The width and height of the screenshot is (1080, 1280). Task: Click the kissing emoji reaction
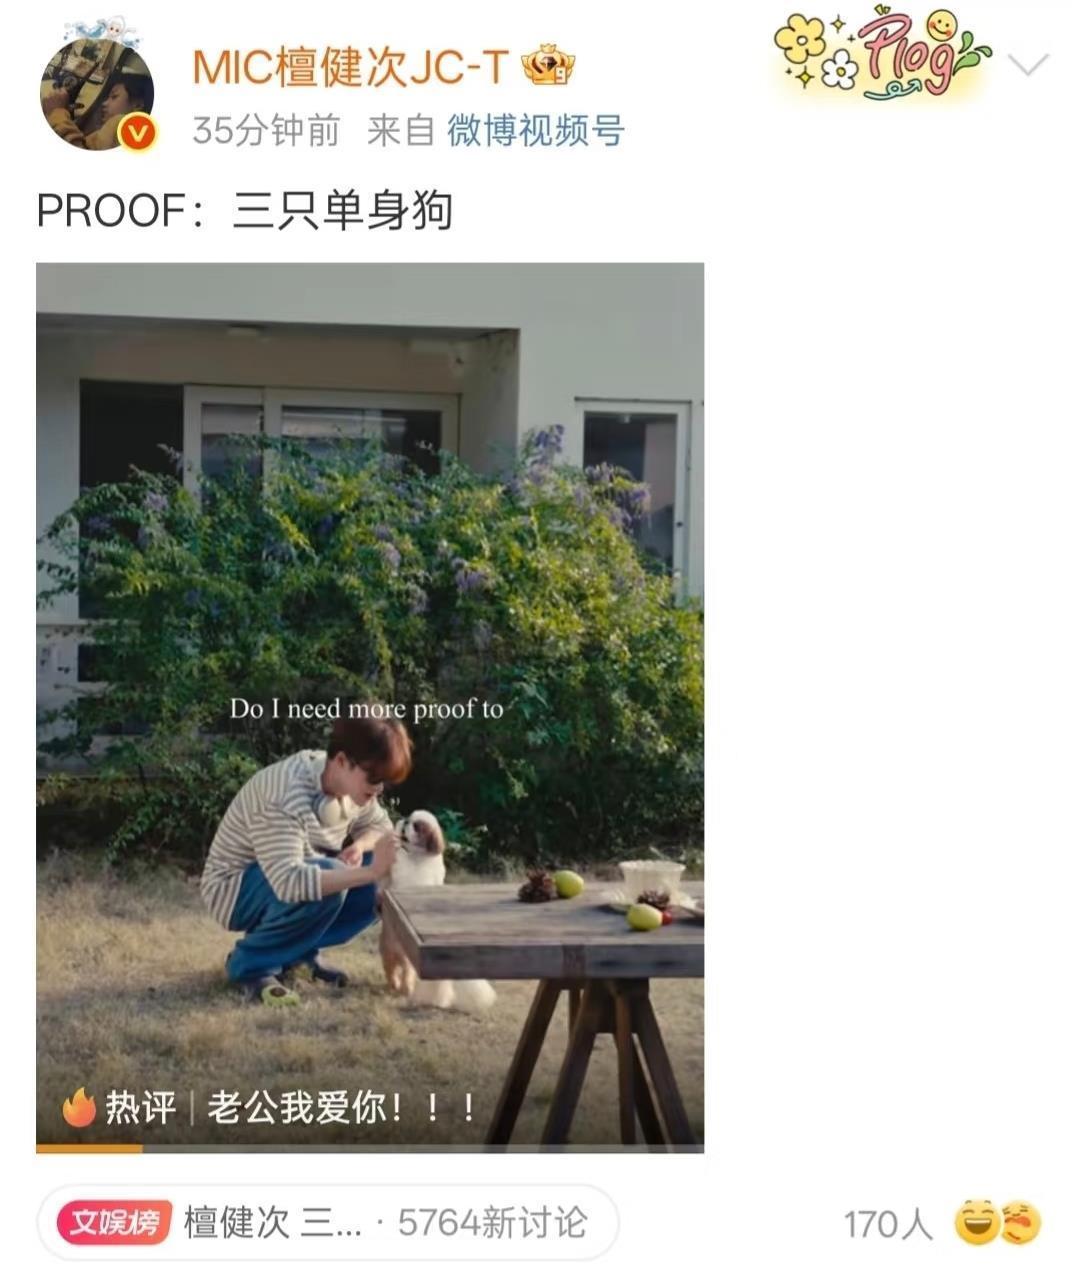[x=1021, y=1223]
